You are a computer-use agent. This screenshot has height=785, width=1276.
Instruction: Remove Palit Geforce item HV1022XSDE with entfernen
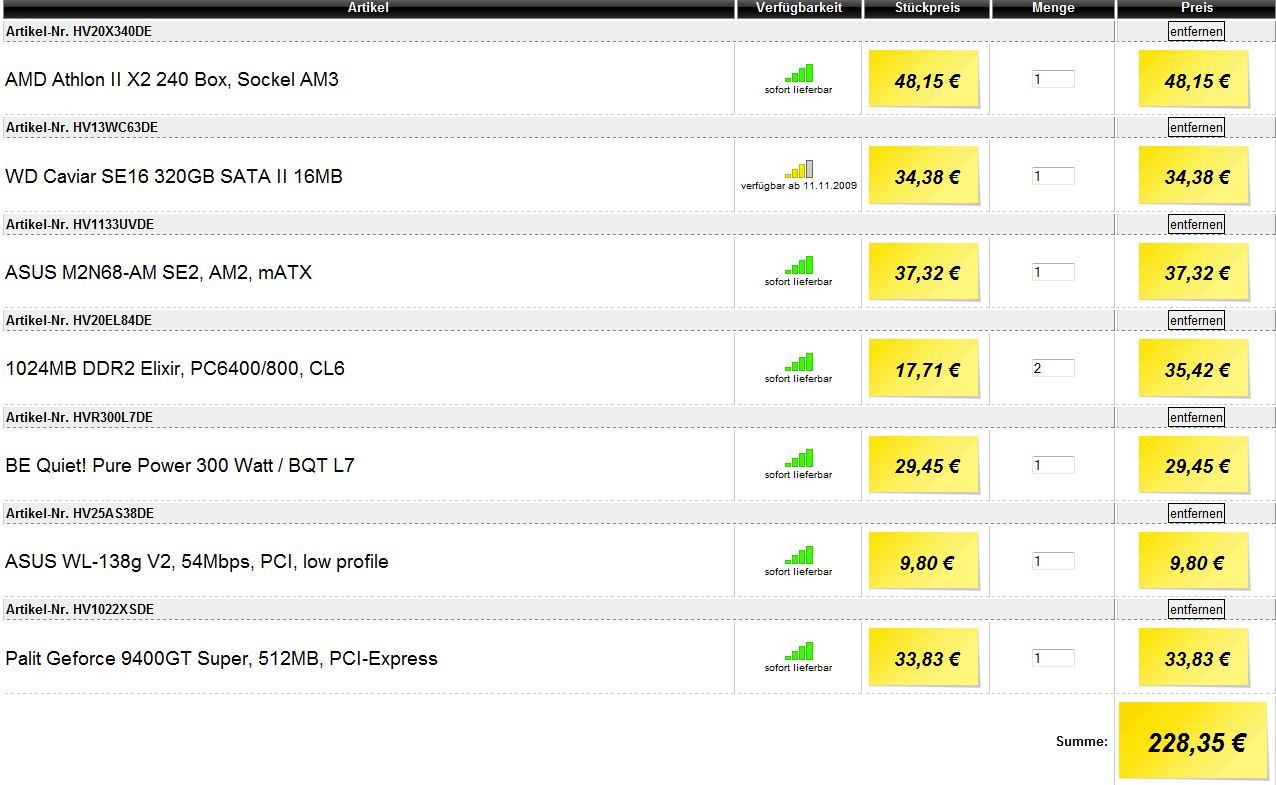[1196, 609]
